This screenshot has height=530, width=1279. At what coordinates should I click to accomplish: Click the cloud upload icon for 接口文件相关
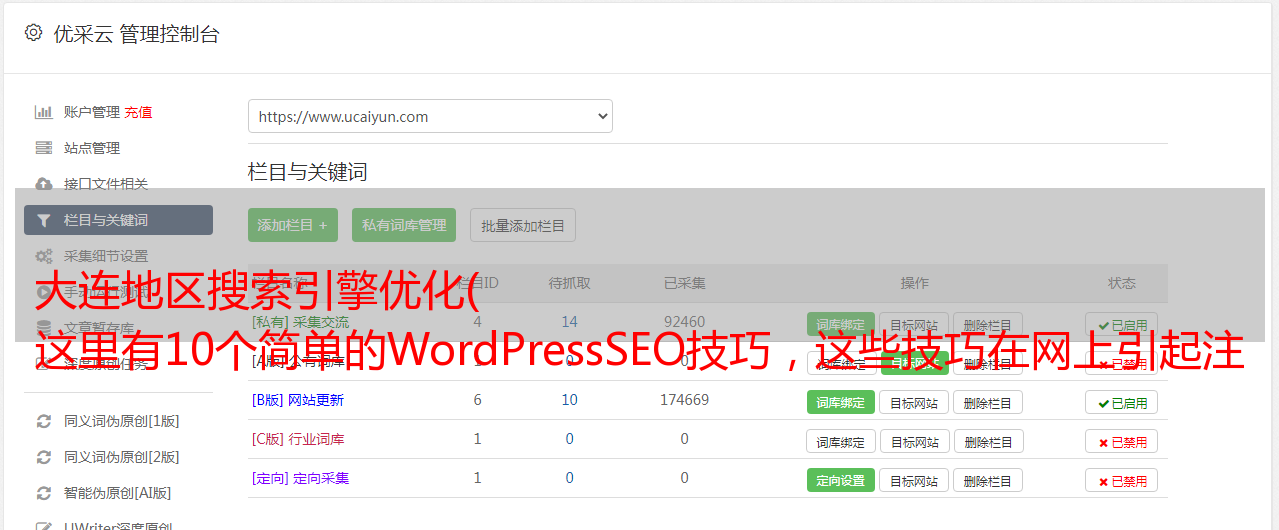pos(43,184)
